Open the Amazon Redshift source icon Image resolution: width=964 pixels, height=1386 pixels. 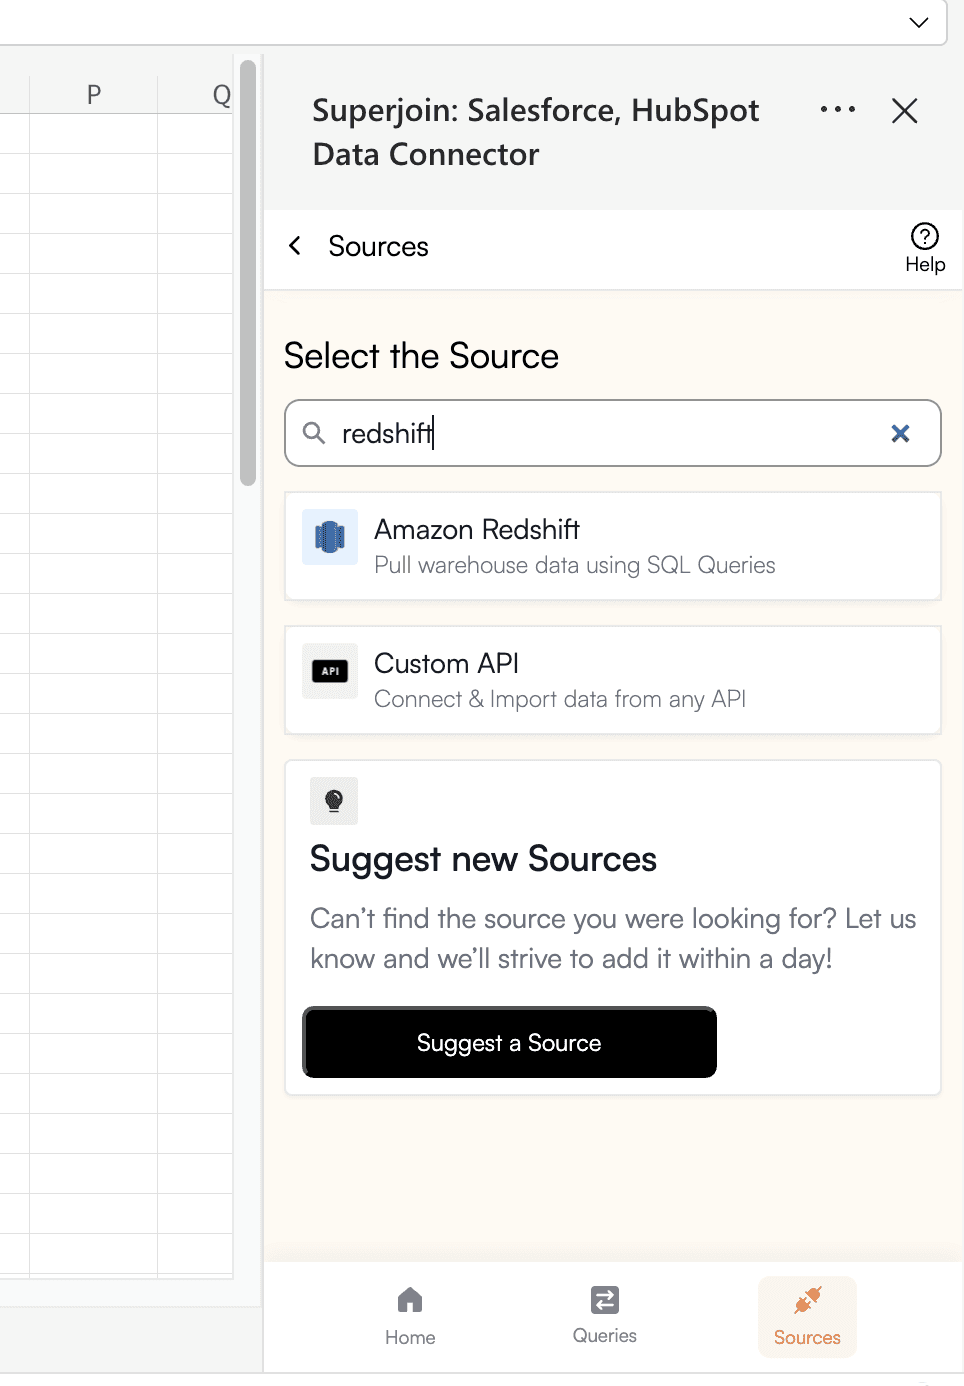[x=330, y=537]
